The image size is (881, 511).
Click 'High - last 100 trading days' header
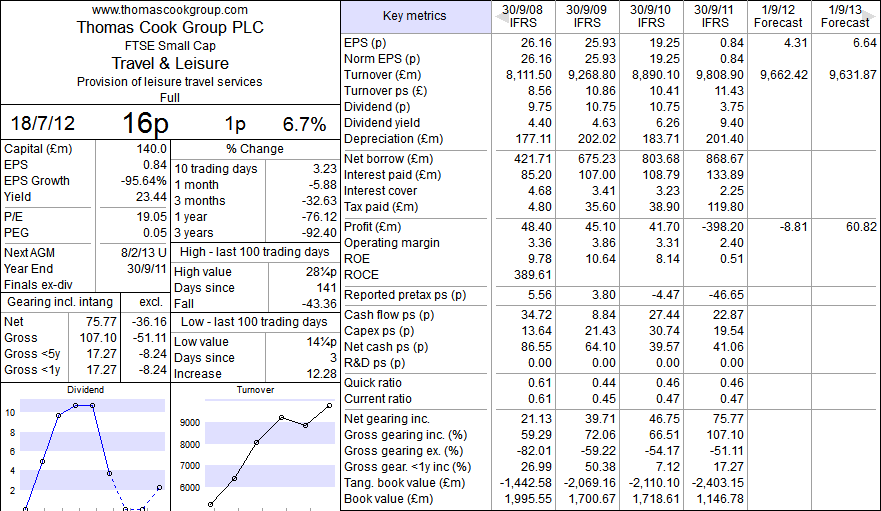[x=255, y=252]
